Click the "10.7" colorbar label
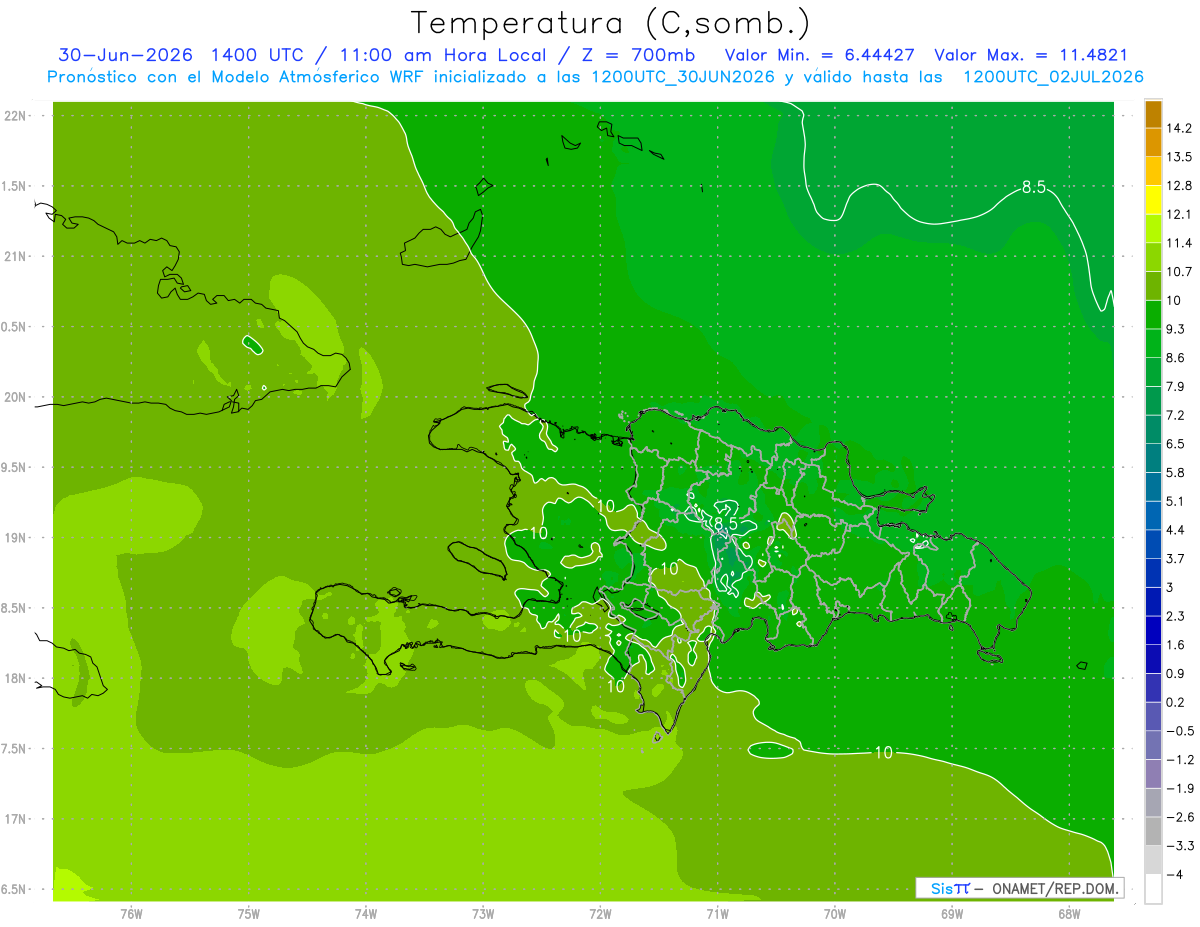 click(1180, 272)
